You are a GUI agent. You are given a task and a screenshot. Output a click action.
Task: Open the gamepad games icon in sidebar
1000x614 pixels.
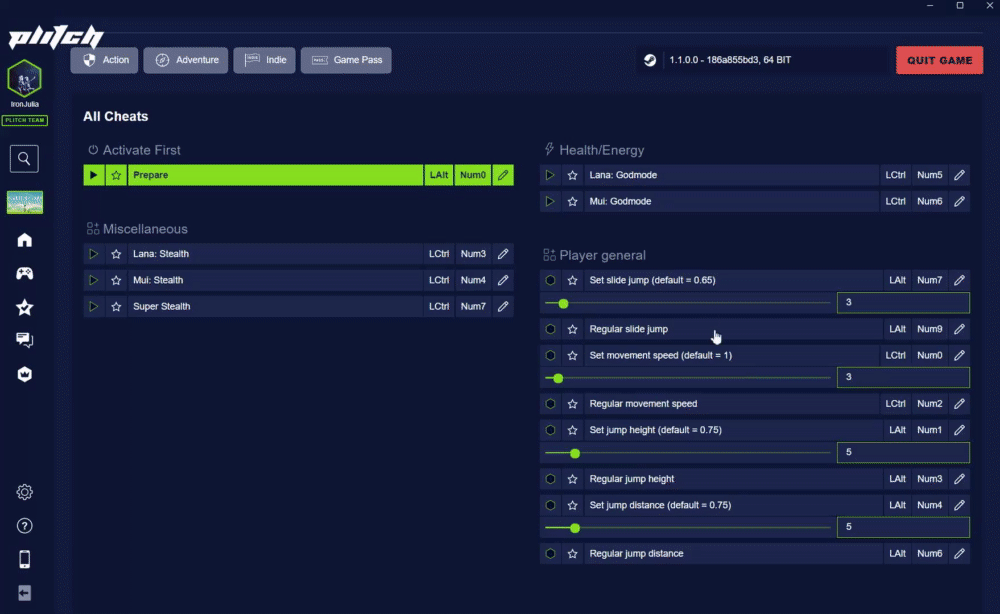24,274
